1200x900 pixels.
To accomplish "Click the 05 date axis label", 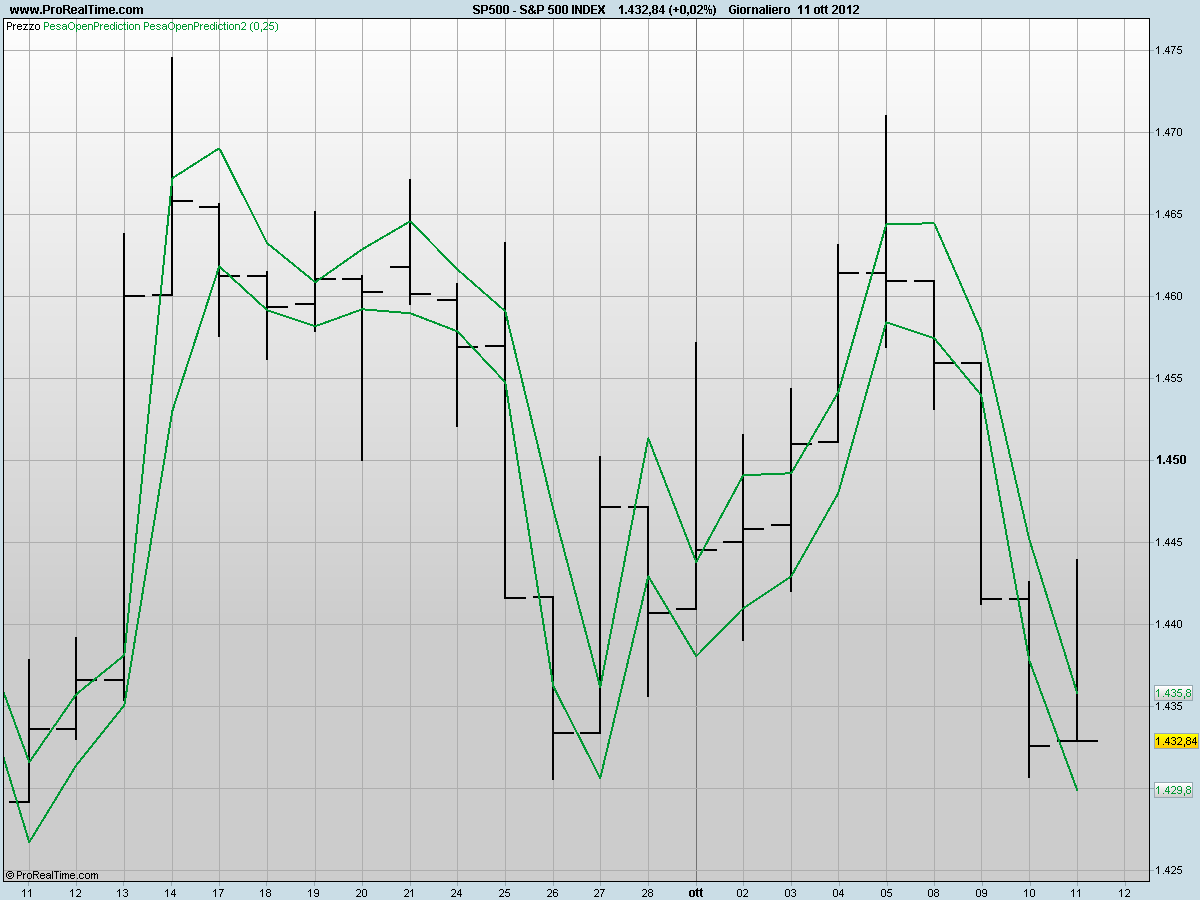I will pos(886,891).
